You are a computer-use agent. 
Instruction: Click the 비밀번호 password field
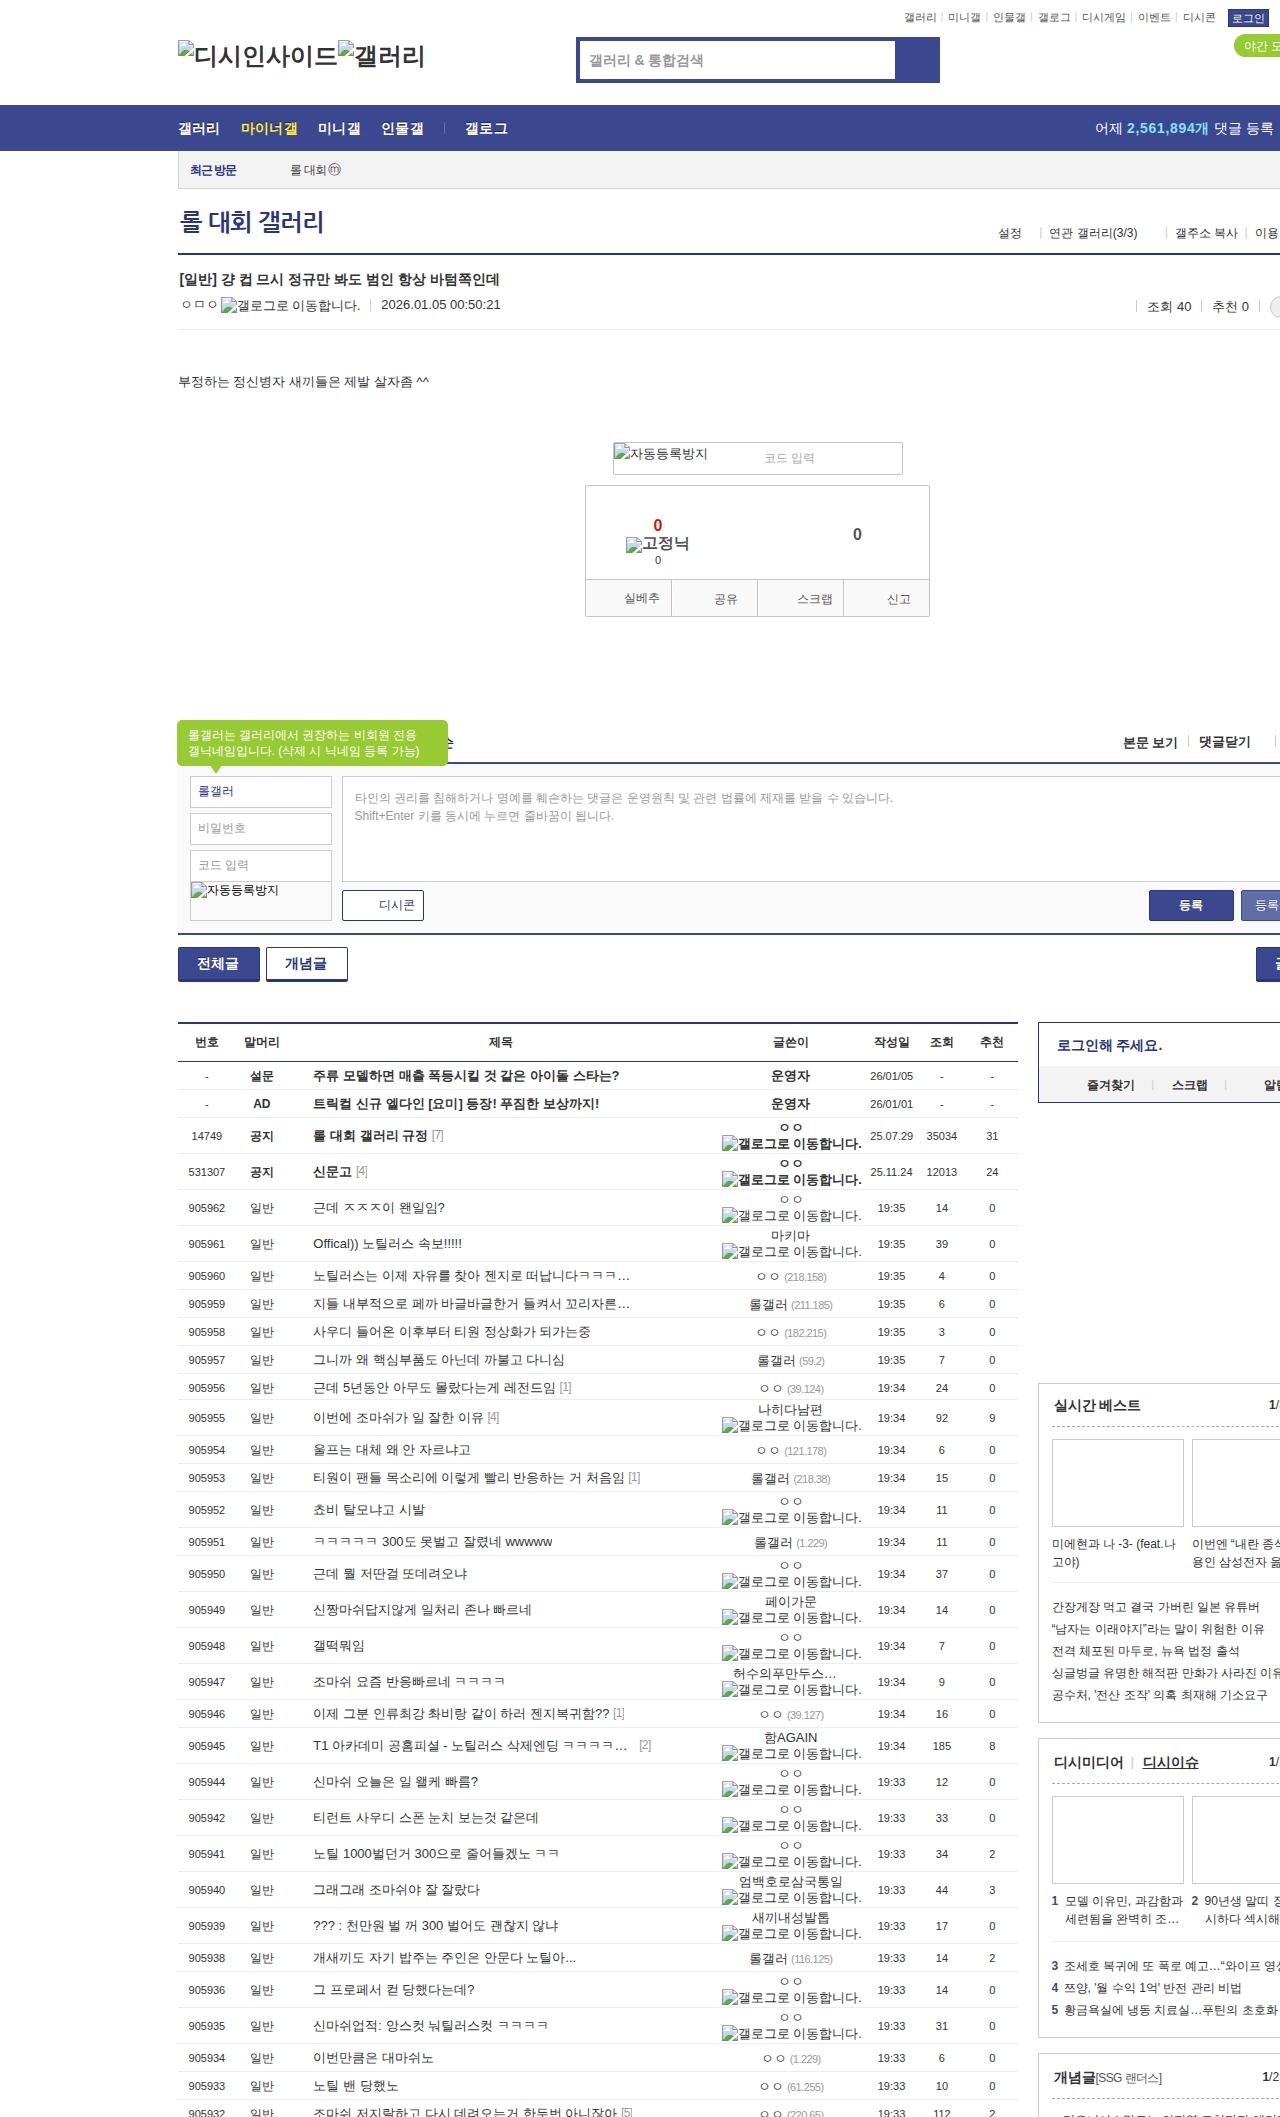tap(261, 828)
